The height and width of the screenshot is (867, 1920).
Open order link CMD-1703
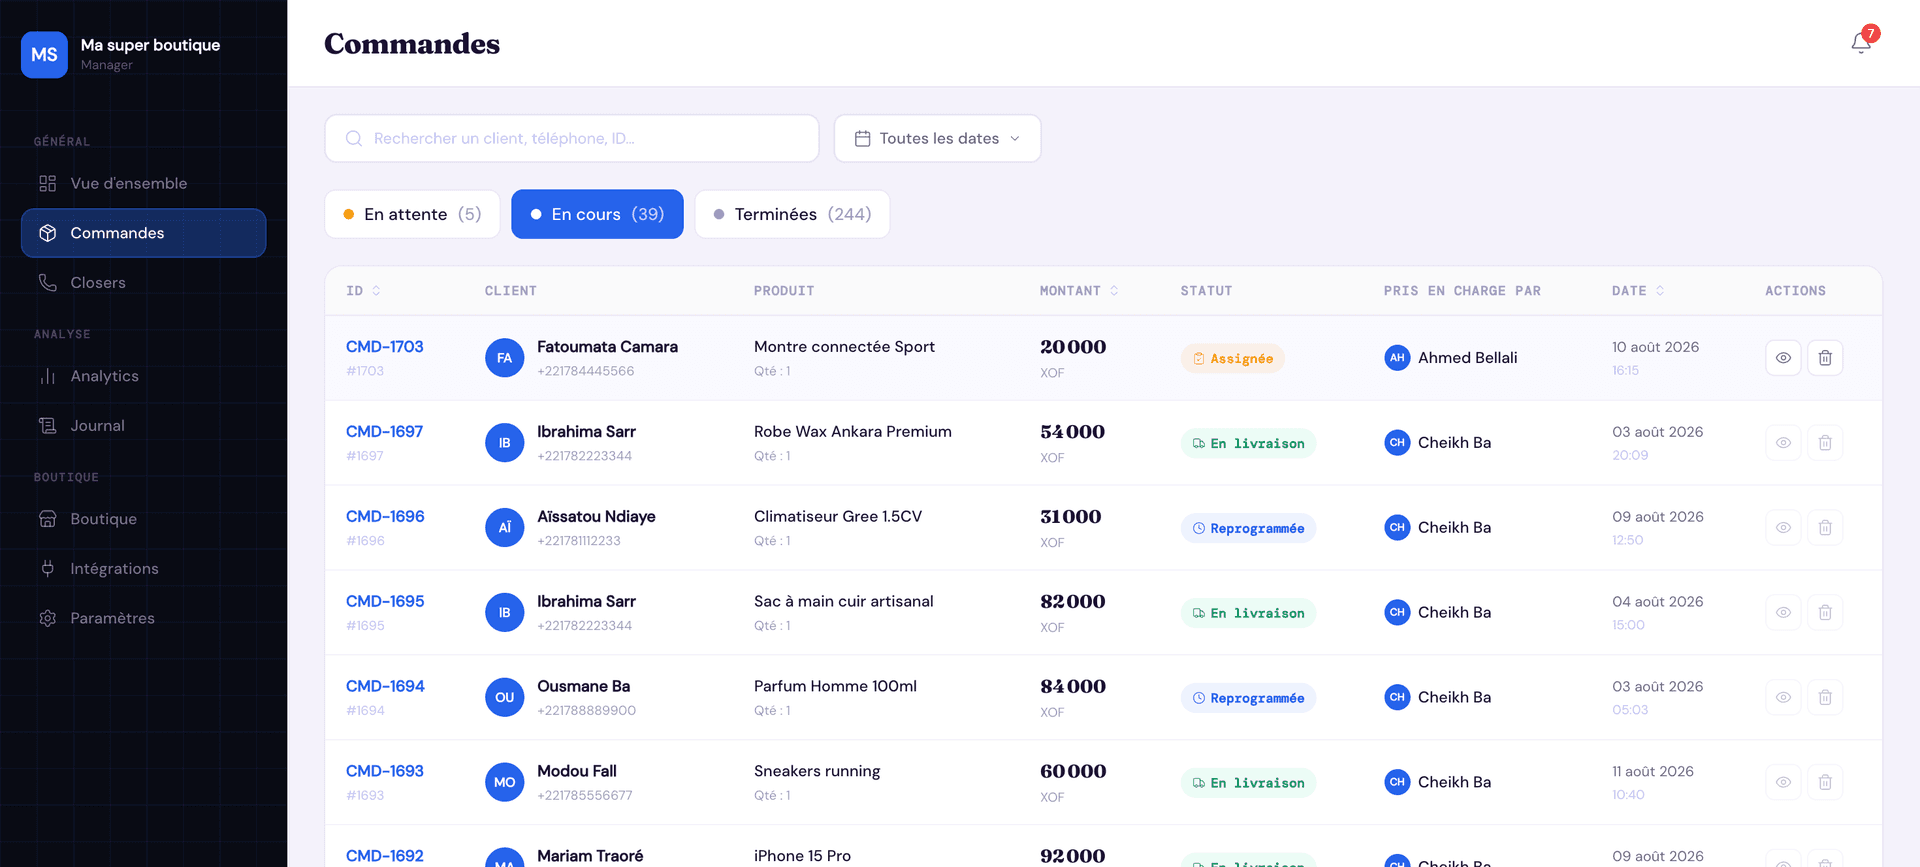385,347
